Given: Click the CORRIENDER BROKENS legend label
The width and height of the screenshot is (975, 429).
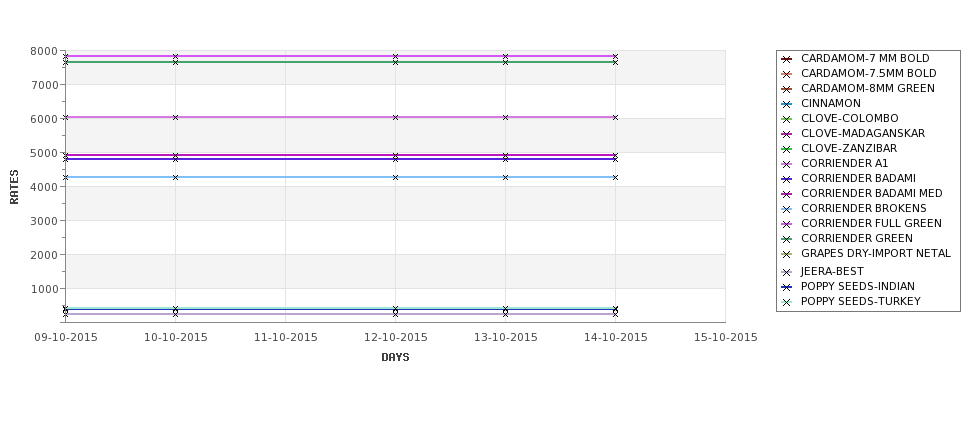Looking at the screenshot, I should (864, 208).
